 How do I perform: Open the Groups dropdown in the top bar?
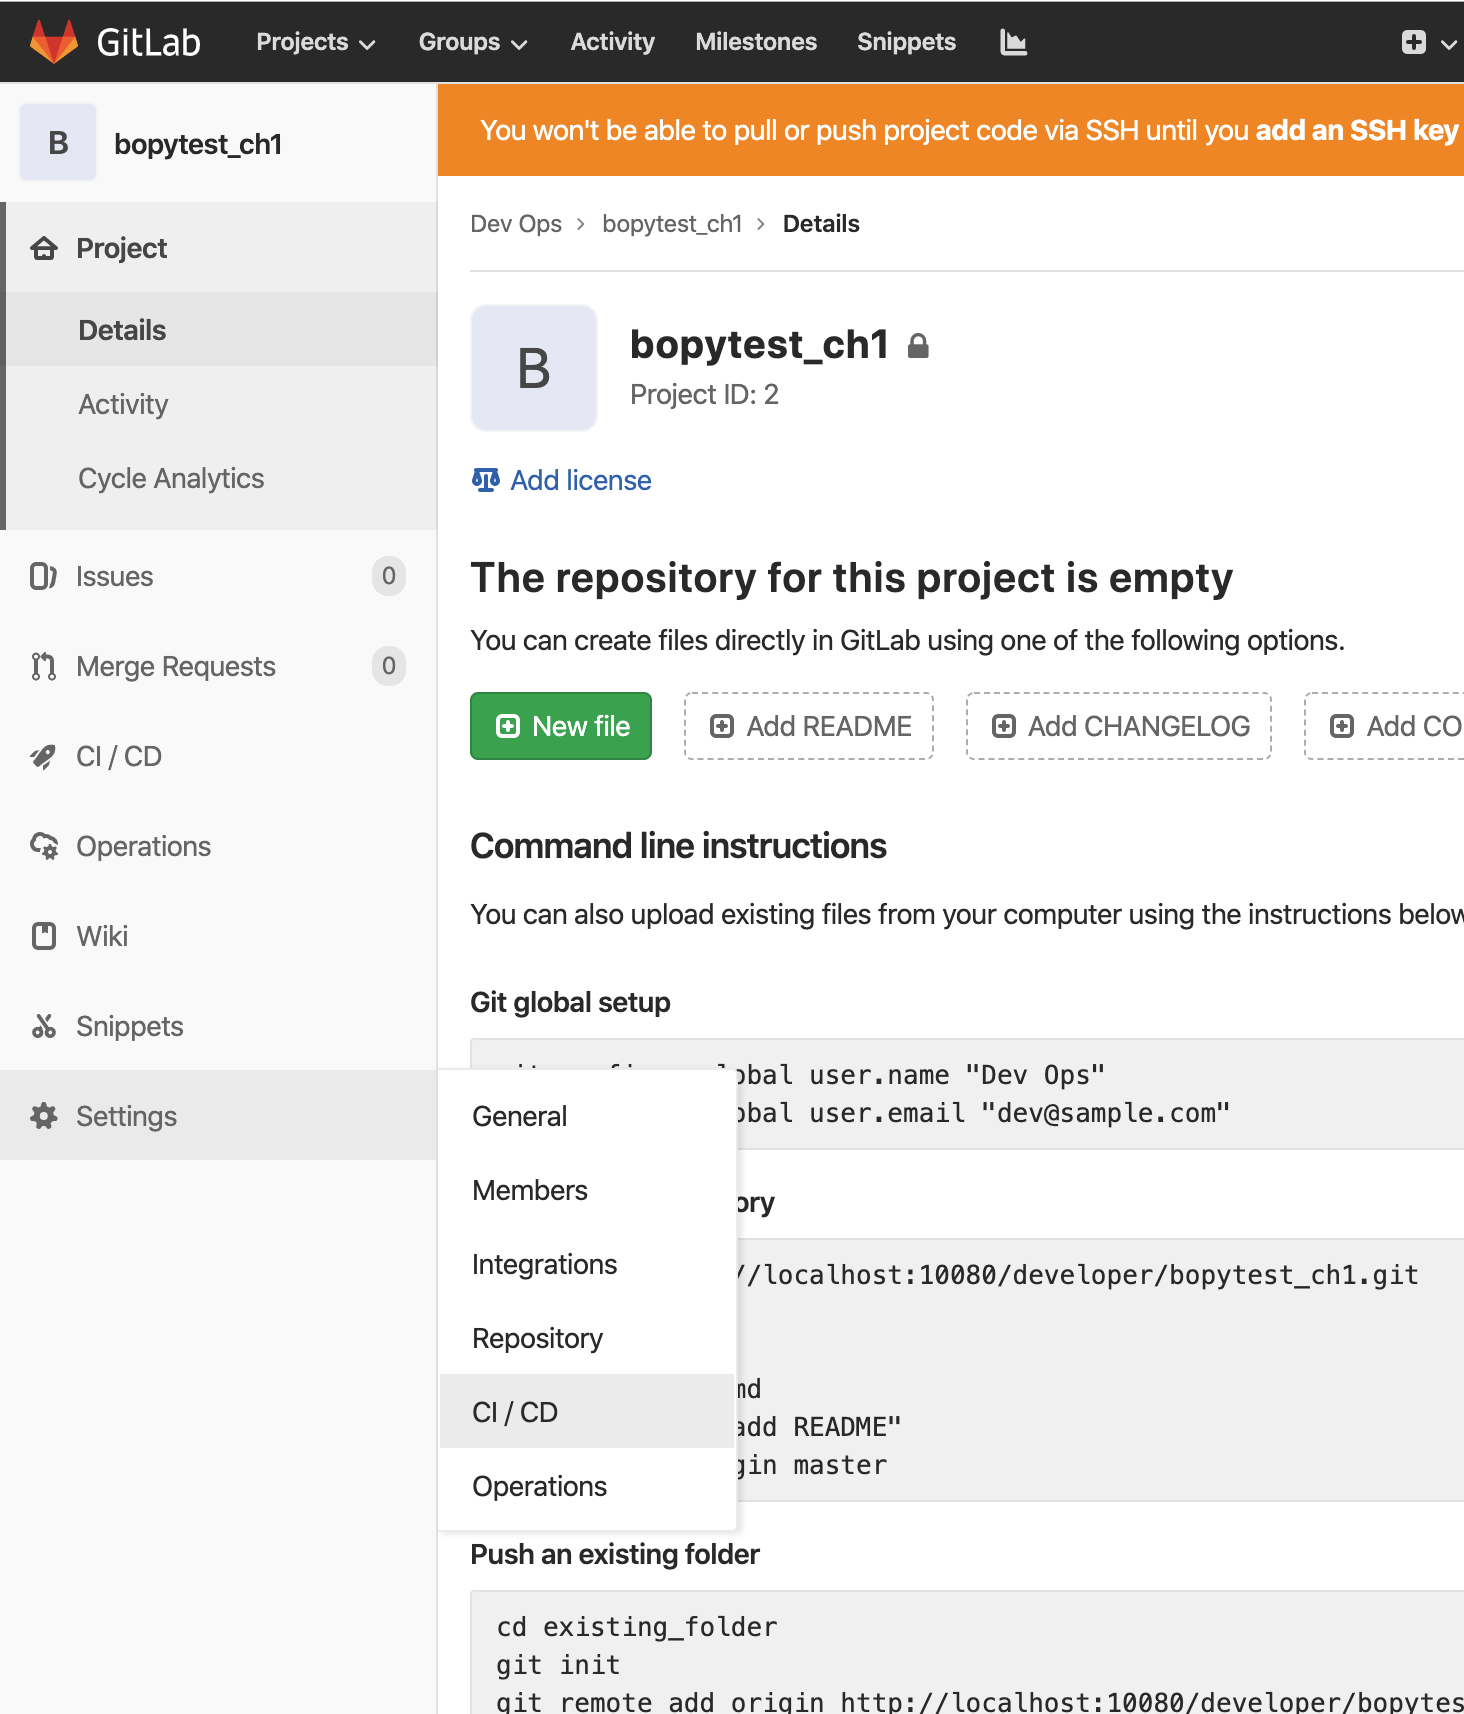click(x=472, y=42)
